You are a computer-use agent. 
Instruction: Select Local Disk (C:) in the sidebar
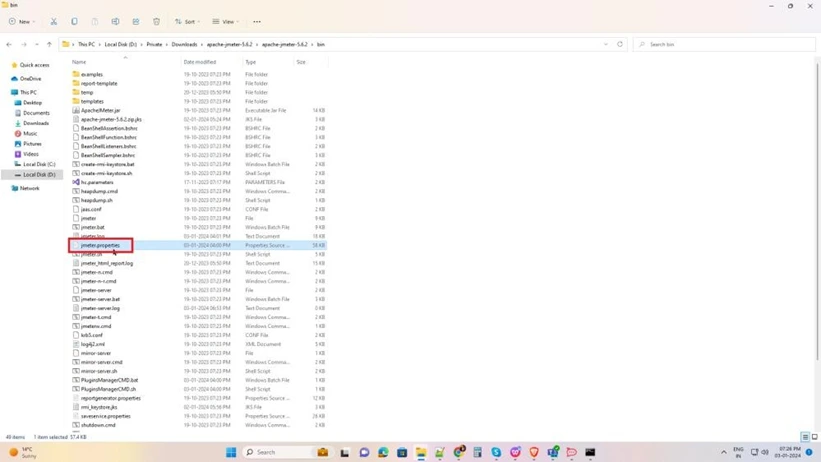[x=35, y=164]
